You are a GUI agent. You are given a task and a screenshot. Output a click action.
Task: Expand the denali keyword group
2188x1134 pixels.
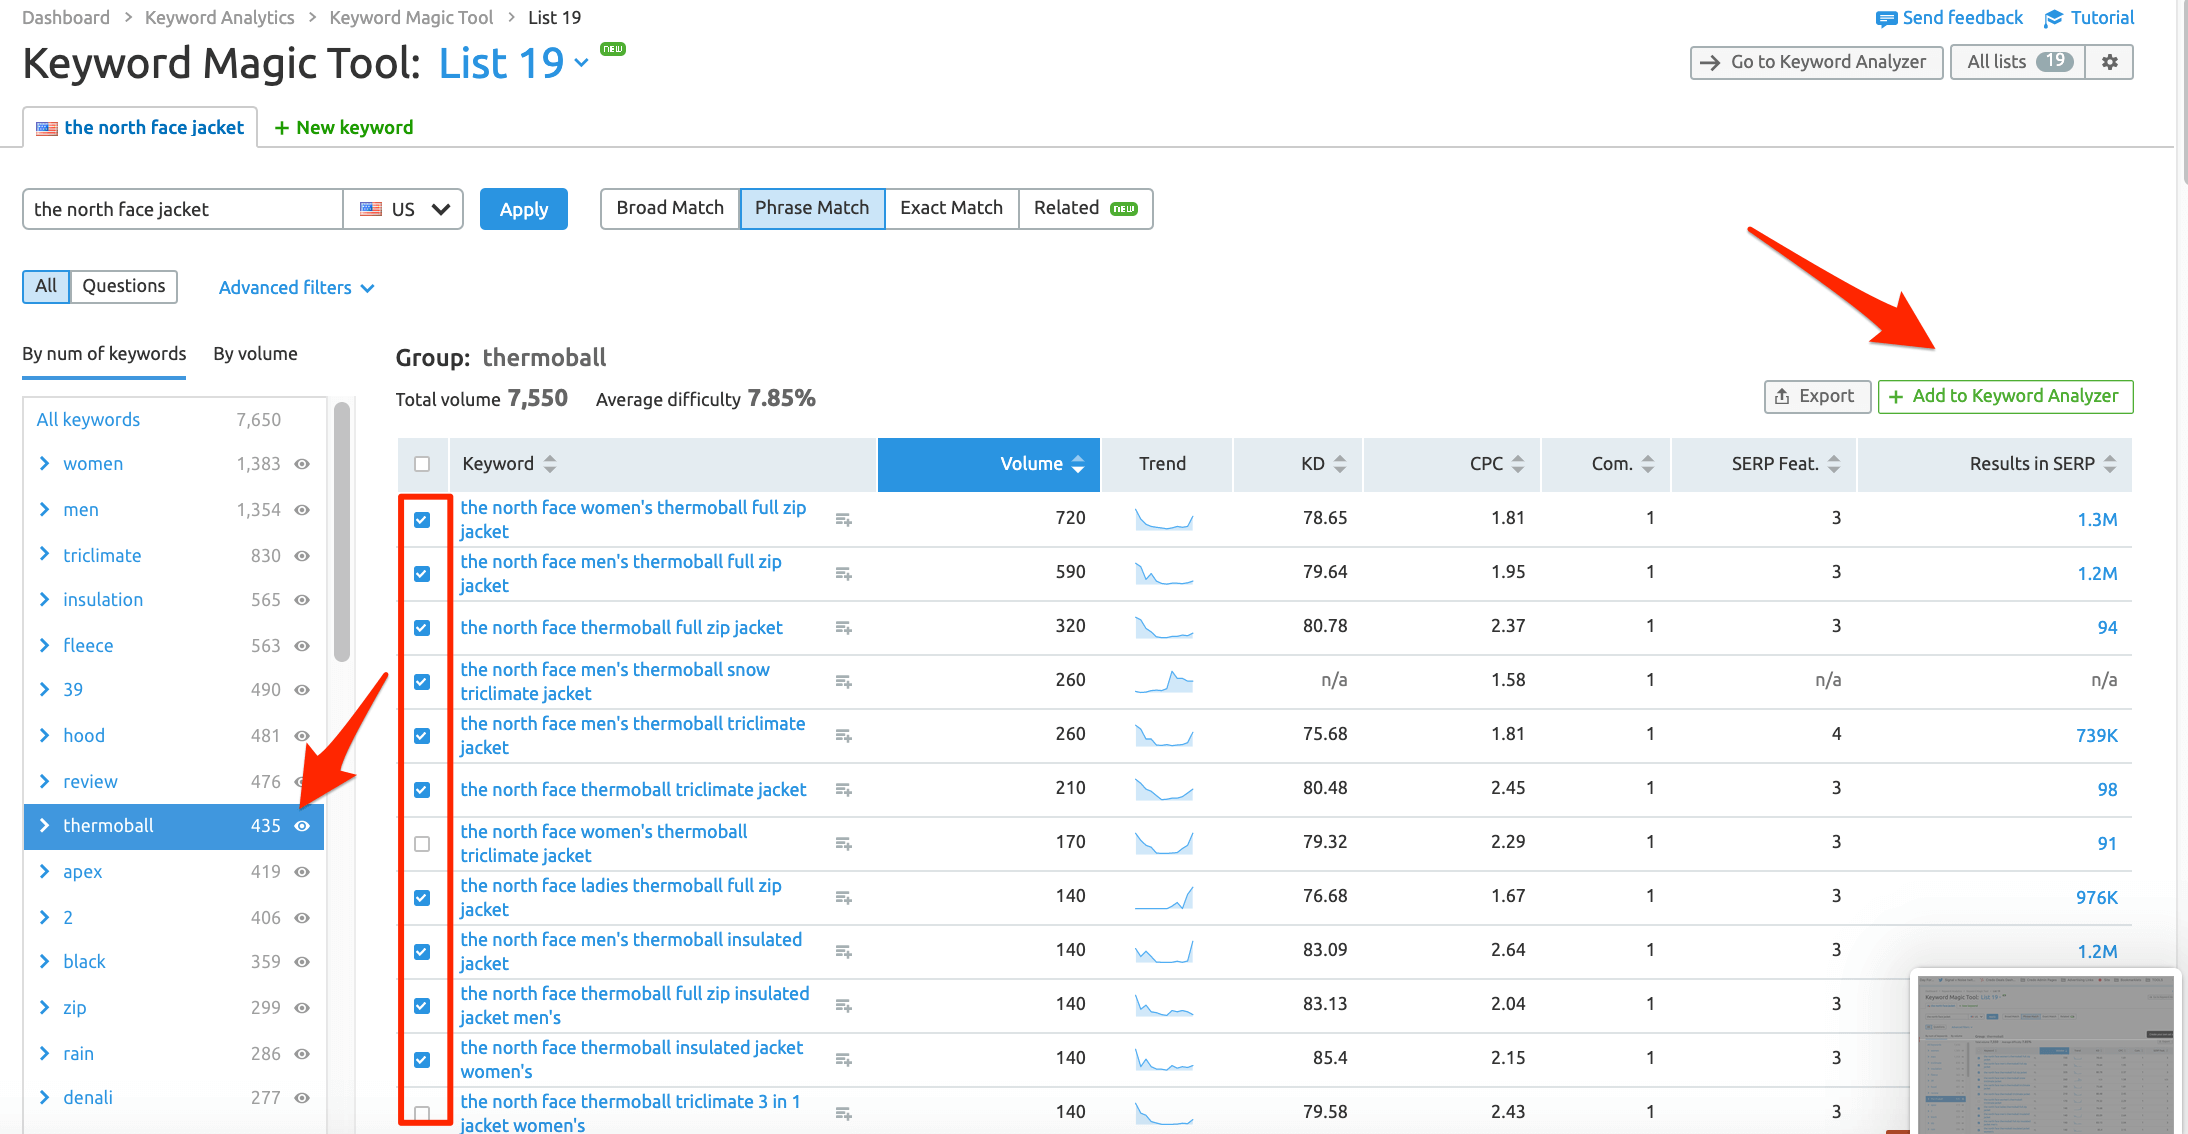point(44,1097)
